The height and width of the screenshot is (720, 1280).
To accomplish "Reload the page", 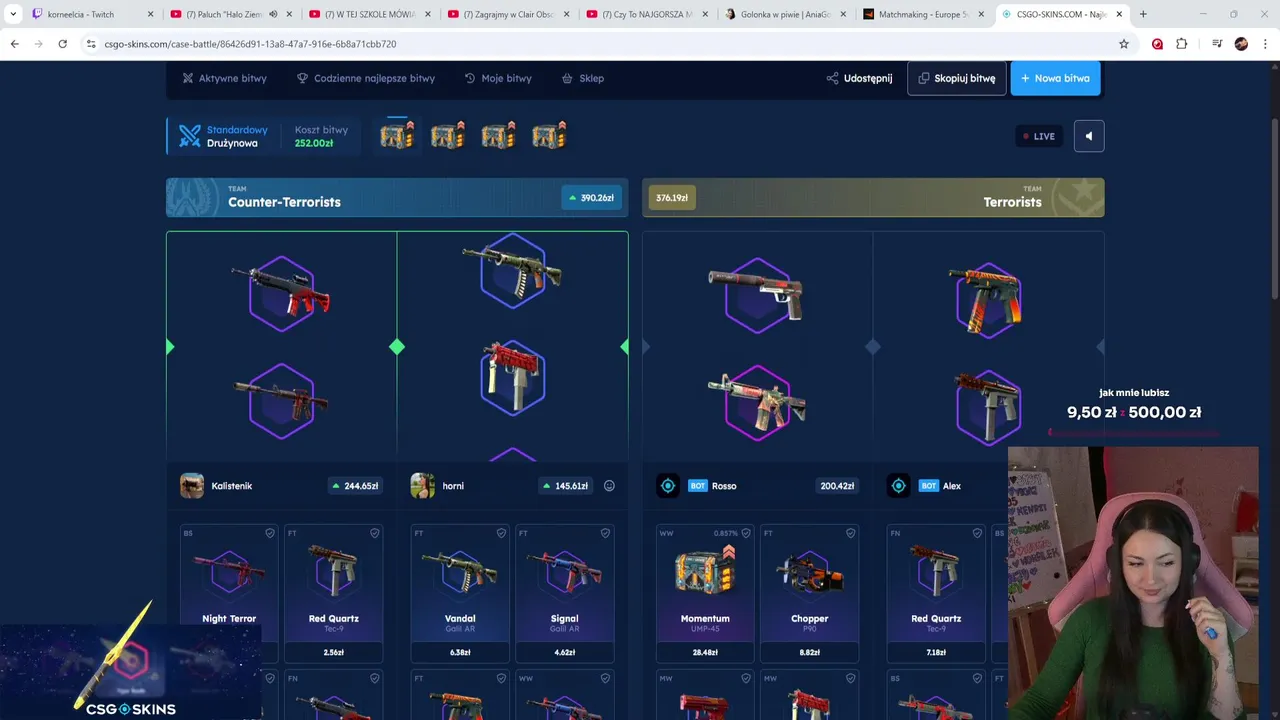I will point(62,44).
